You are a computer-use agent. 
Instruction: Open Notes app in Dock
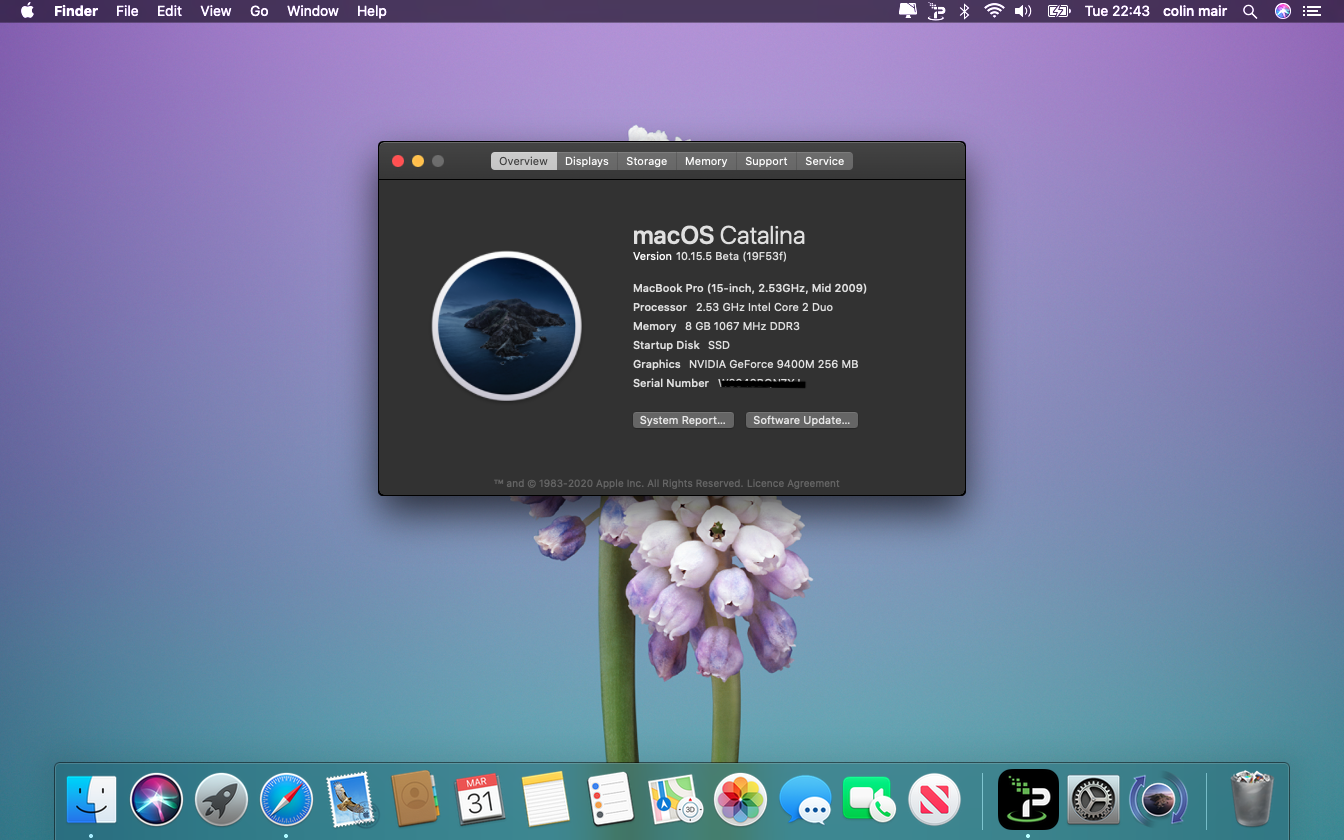546,800
